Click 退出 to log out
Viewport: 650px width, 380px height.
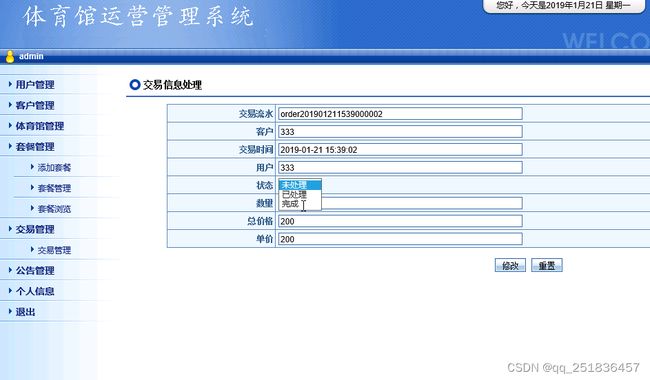tap(25, 312)
